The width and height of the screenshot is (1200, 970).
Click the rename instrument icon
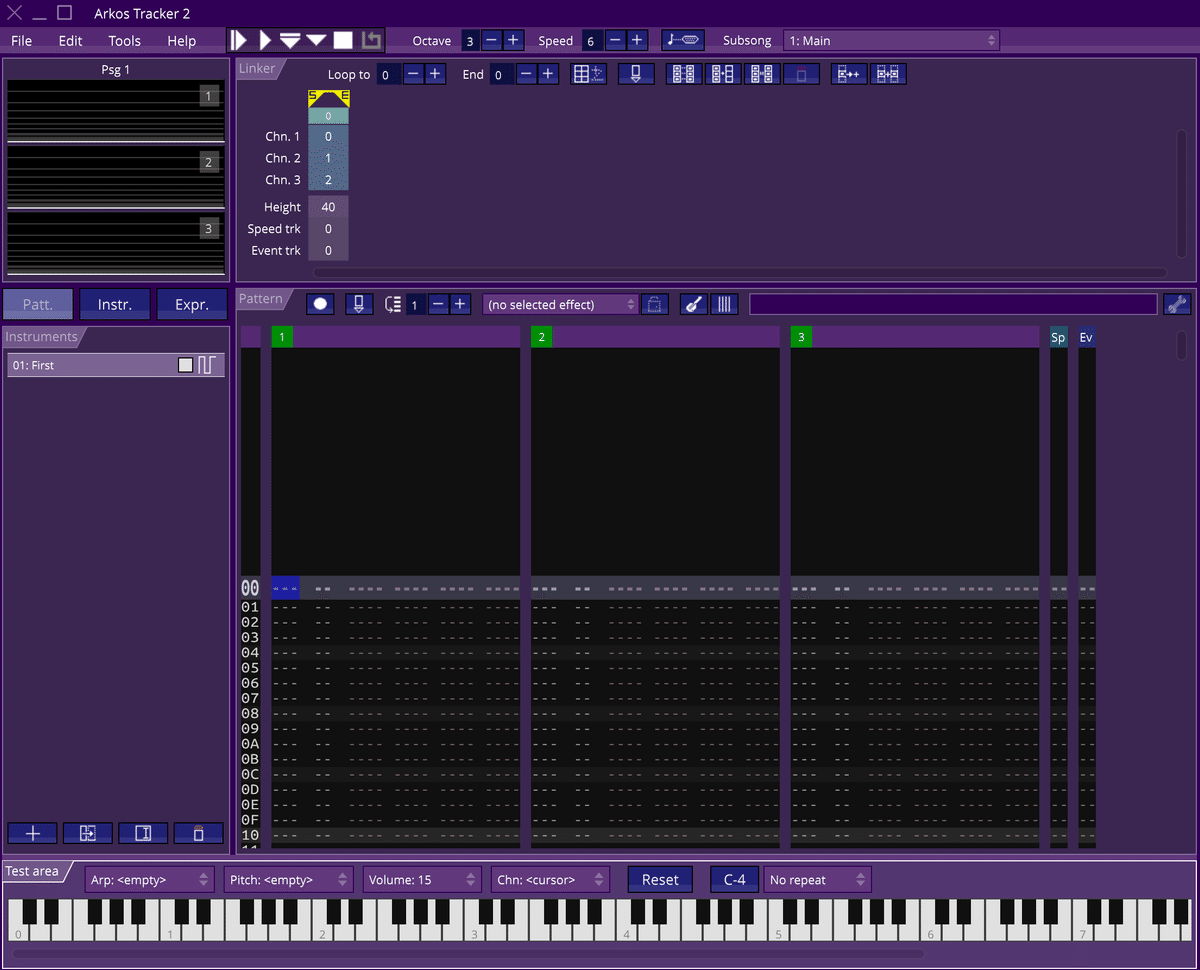(x=143, y=833)
